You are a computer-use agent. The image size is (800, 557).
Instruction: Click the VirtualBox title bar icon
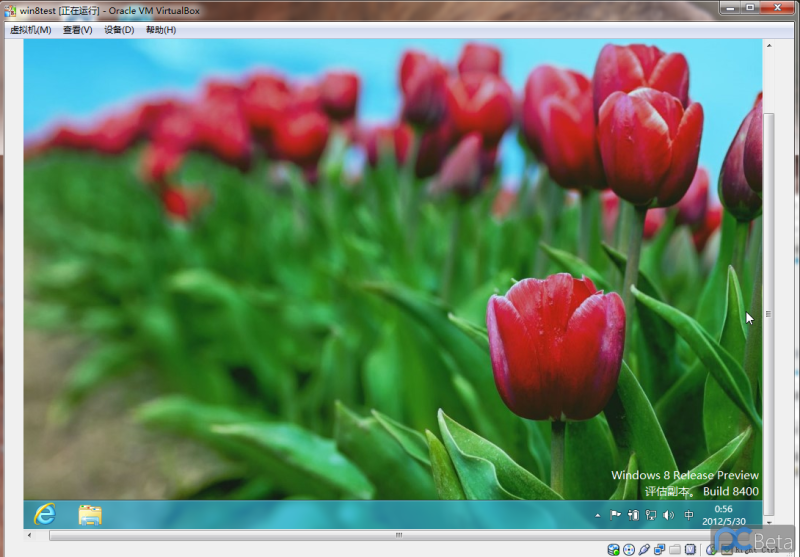tap(10, 10)
